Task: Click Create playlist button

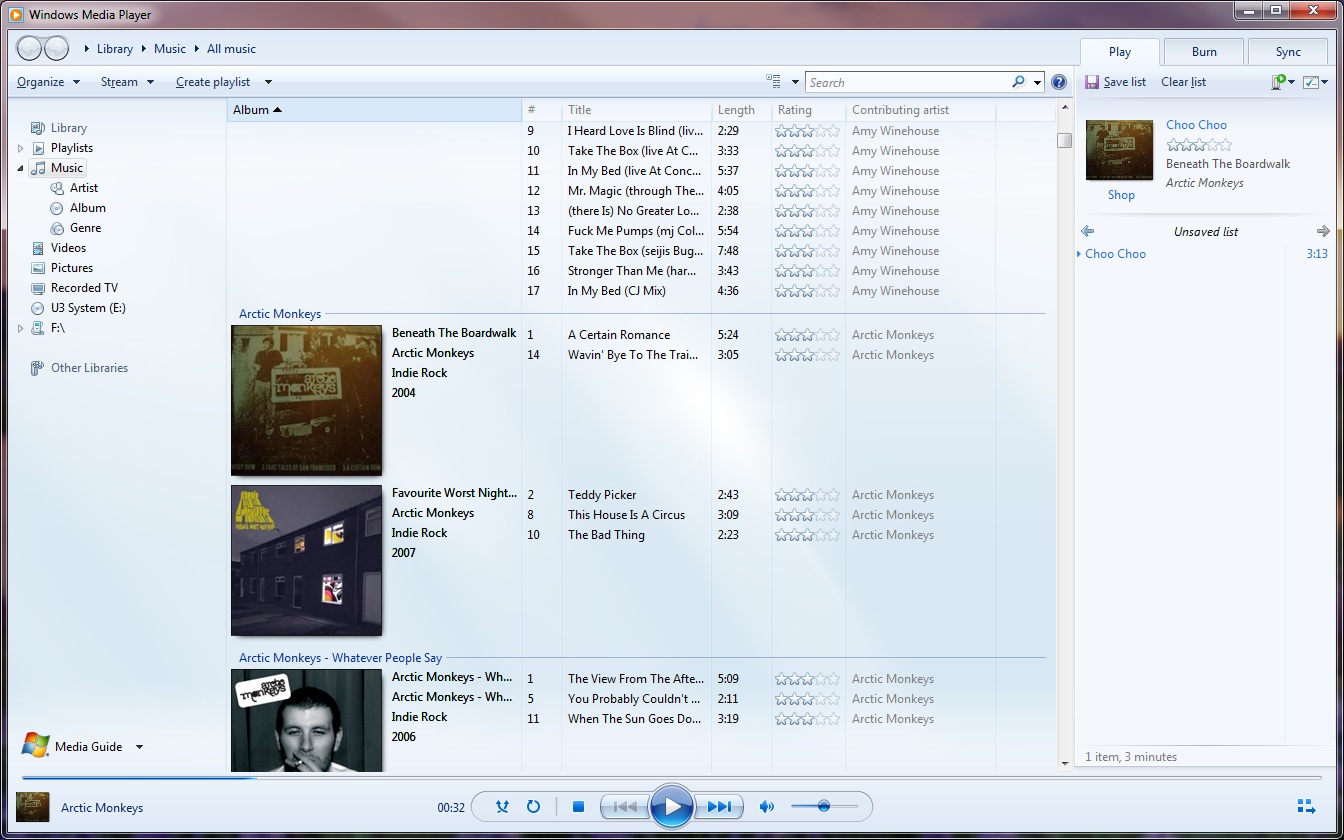Action: tap(213, 82)
